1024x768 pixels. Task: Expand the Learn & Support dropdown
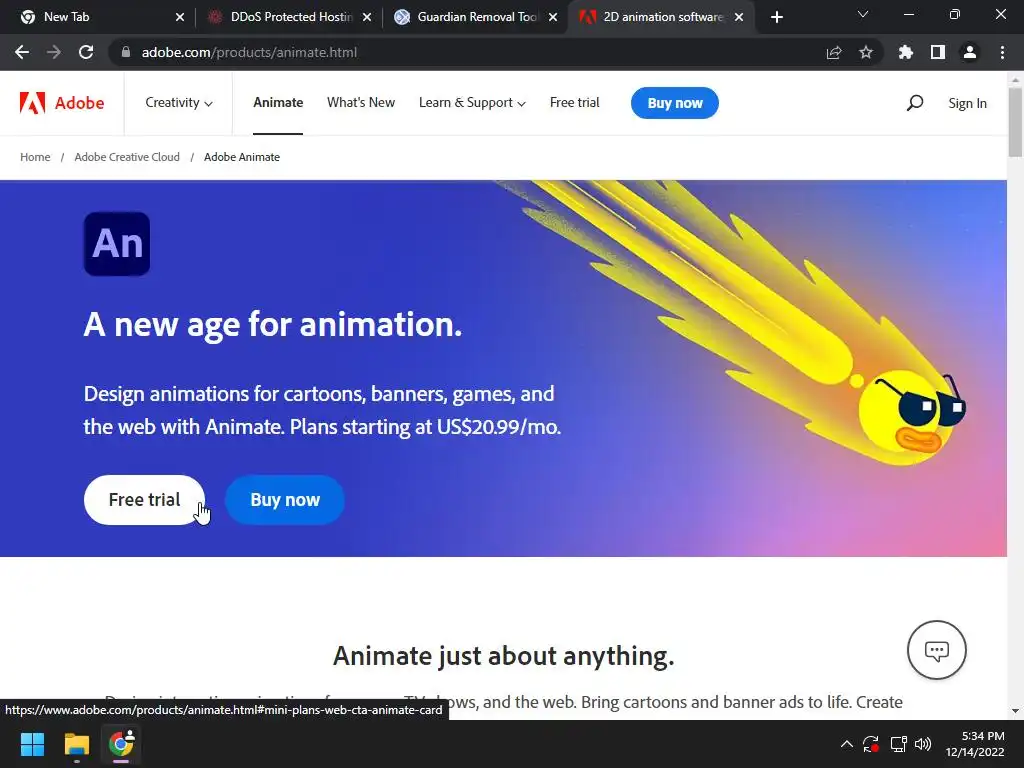tap(472, 103)
